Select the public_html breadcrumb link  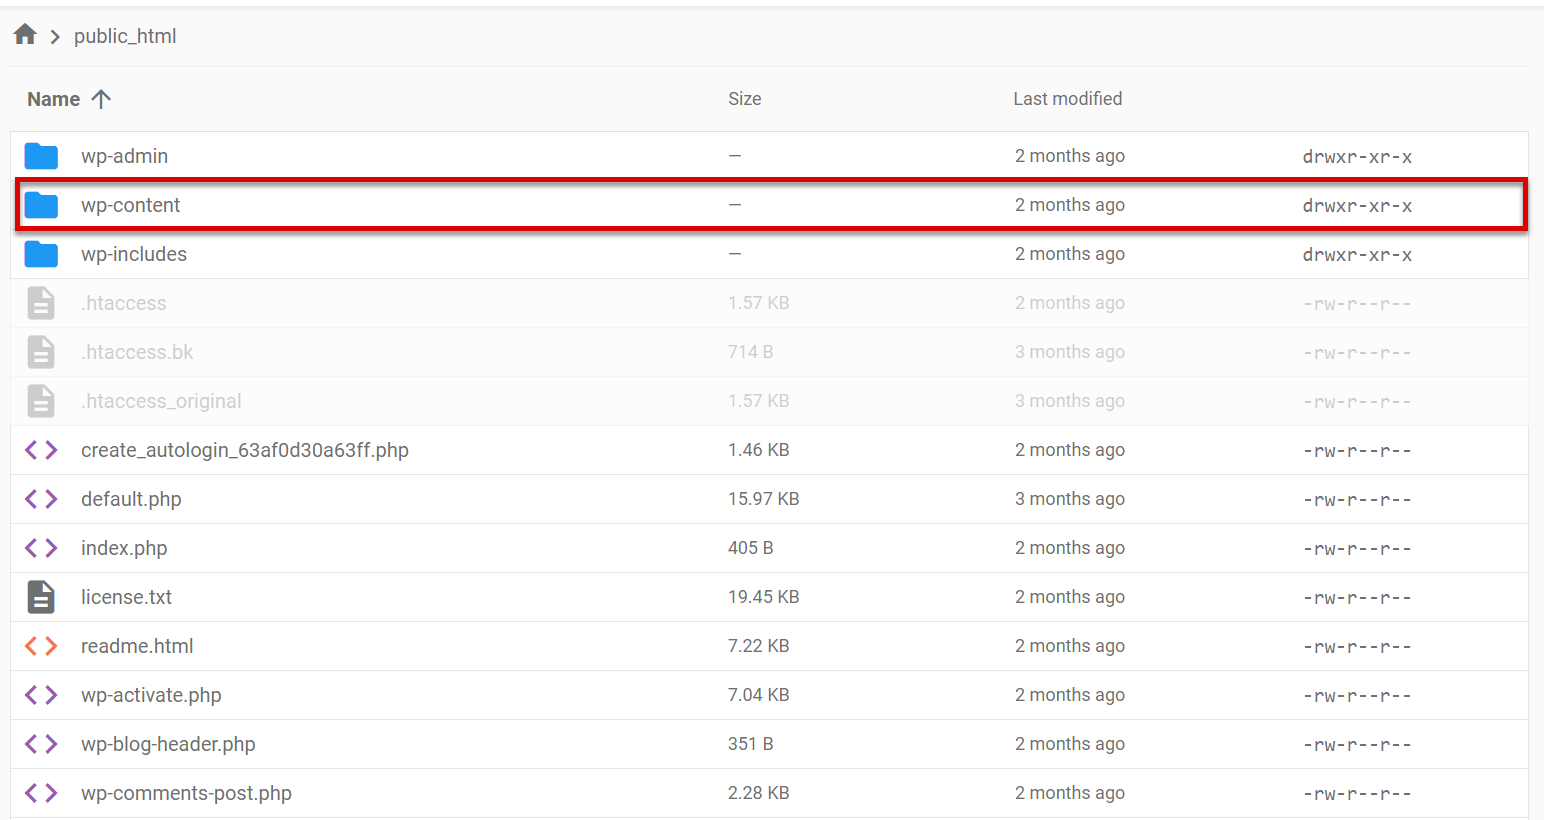point(125,36)
